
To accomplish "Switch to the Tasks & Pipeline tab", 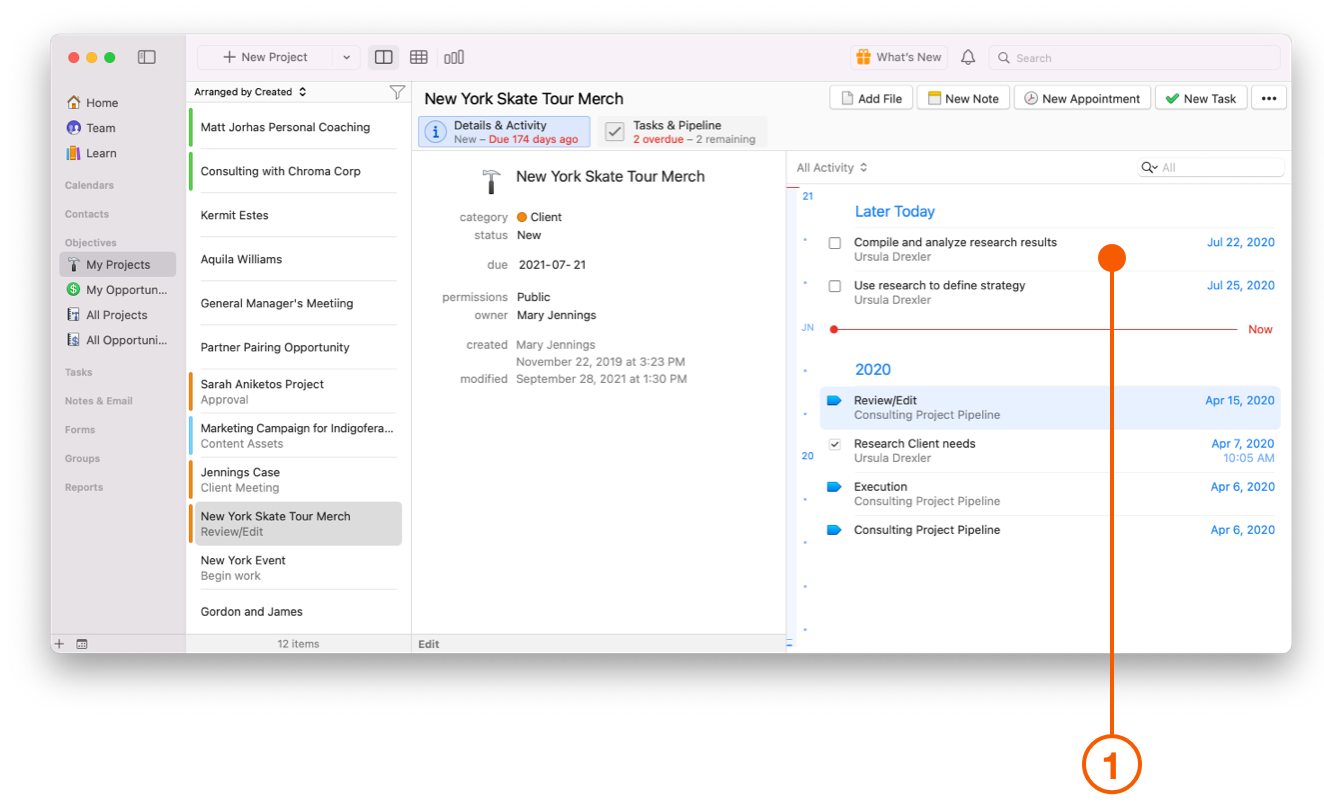I will click(x=679, y=131).
